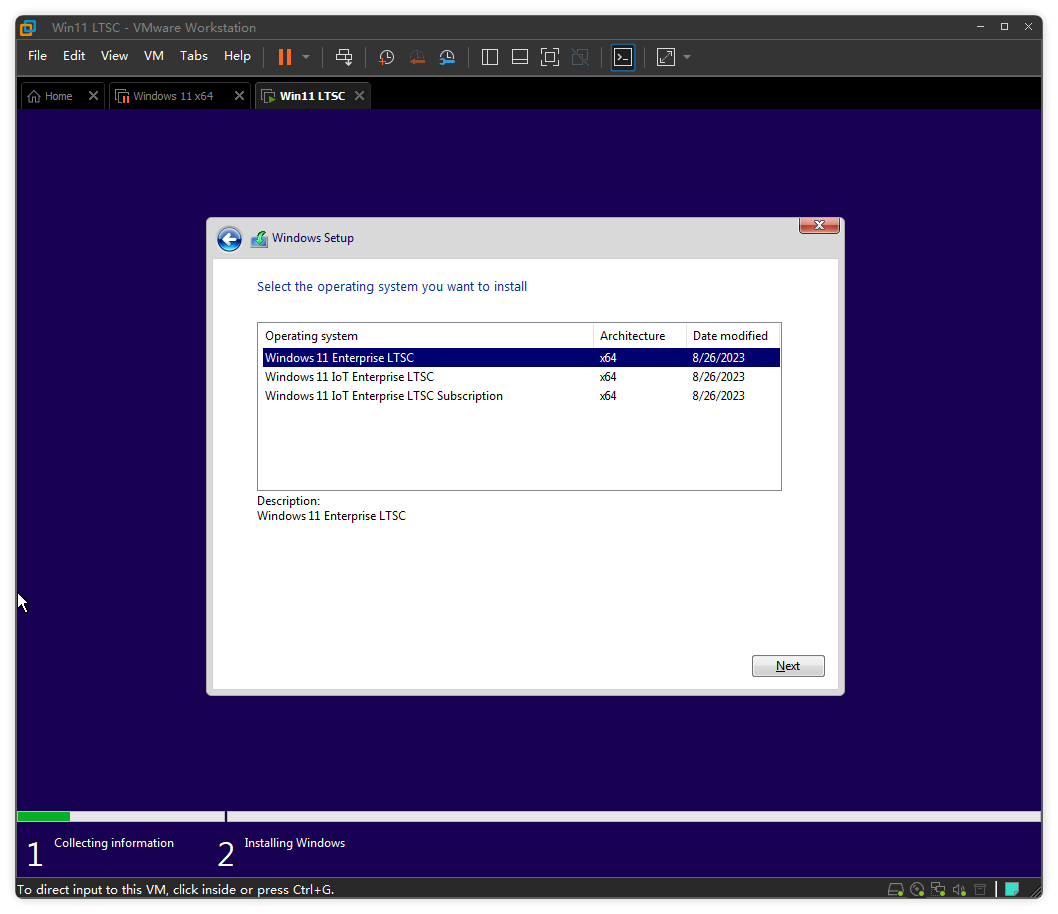Click the CD/DVD drive status icon

[x=917, y=889]
